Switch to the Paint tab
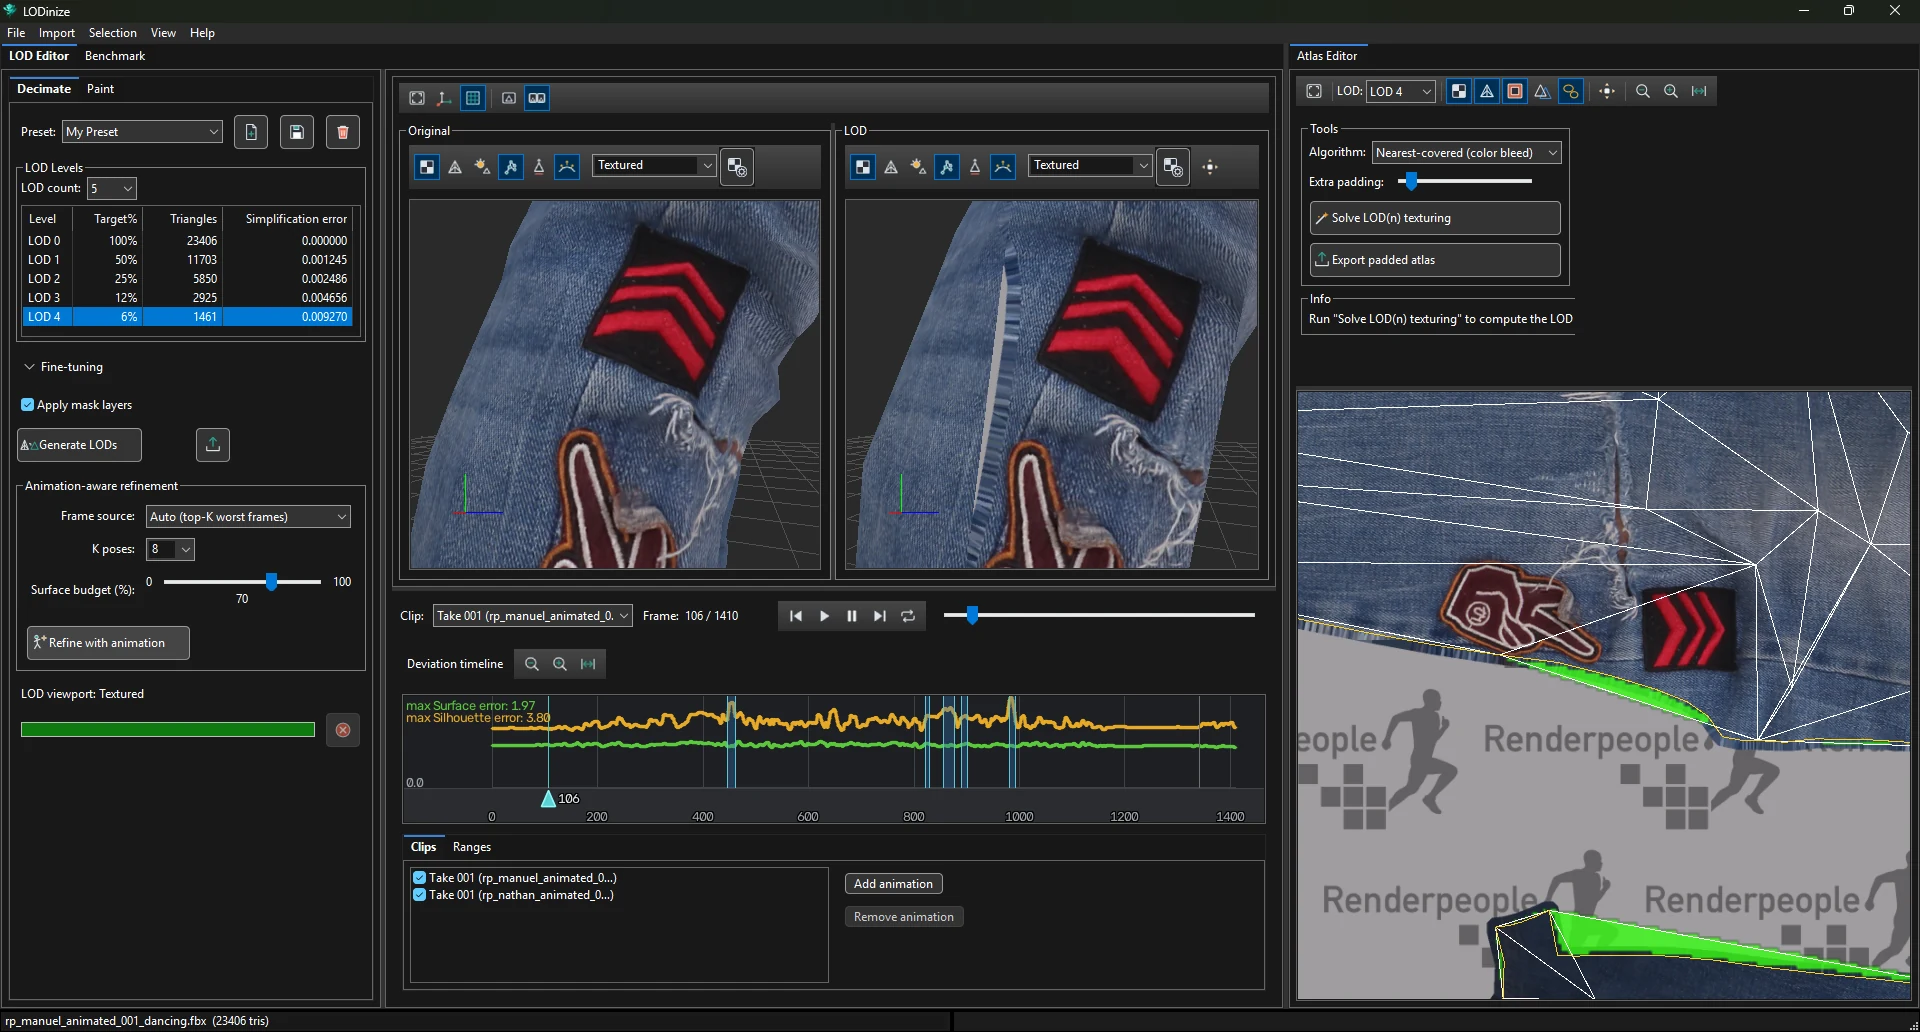 point(100,89)
